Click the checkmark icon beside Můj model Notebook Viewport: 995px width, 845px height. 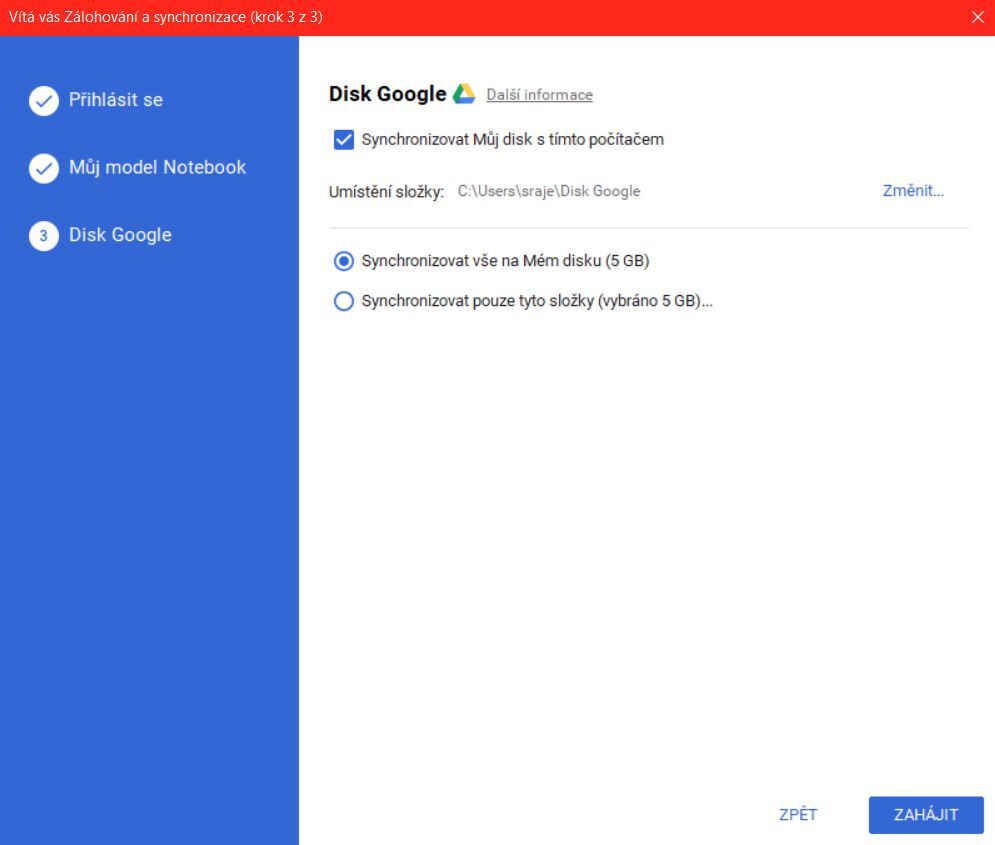44,167
